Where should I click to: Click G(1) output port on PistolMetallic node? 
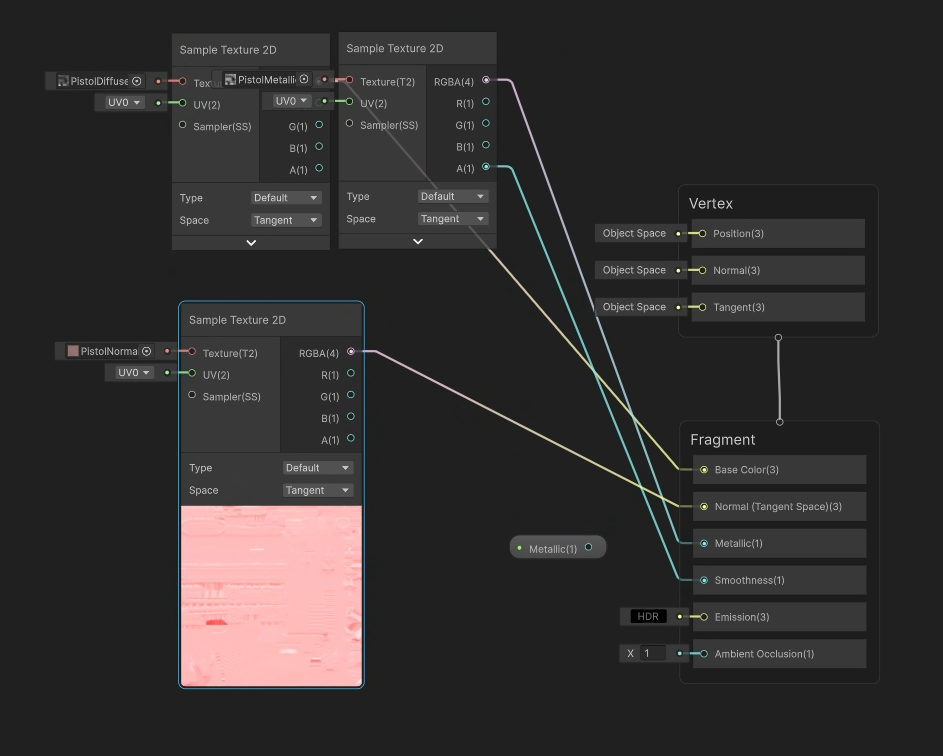[486, 123]
